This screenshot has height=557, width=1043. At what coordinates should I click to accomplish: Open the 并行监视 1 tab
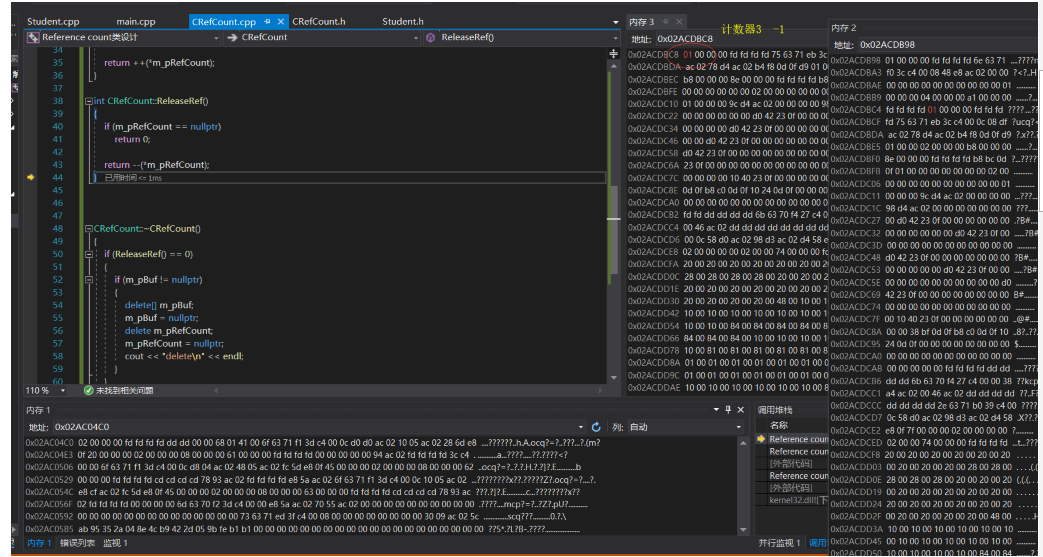pos(780,543)
